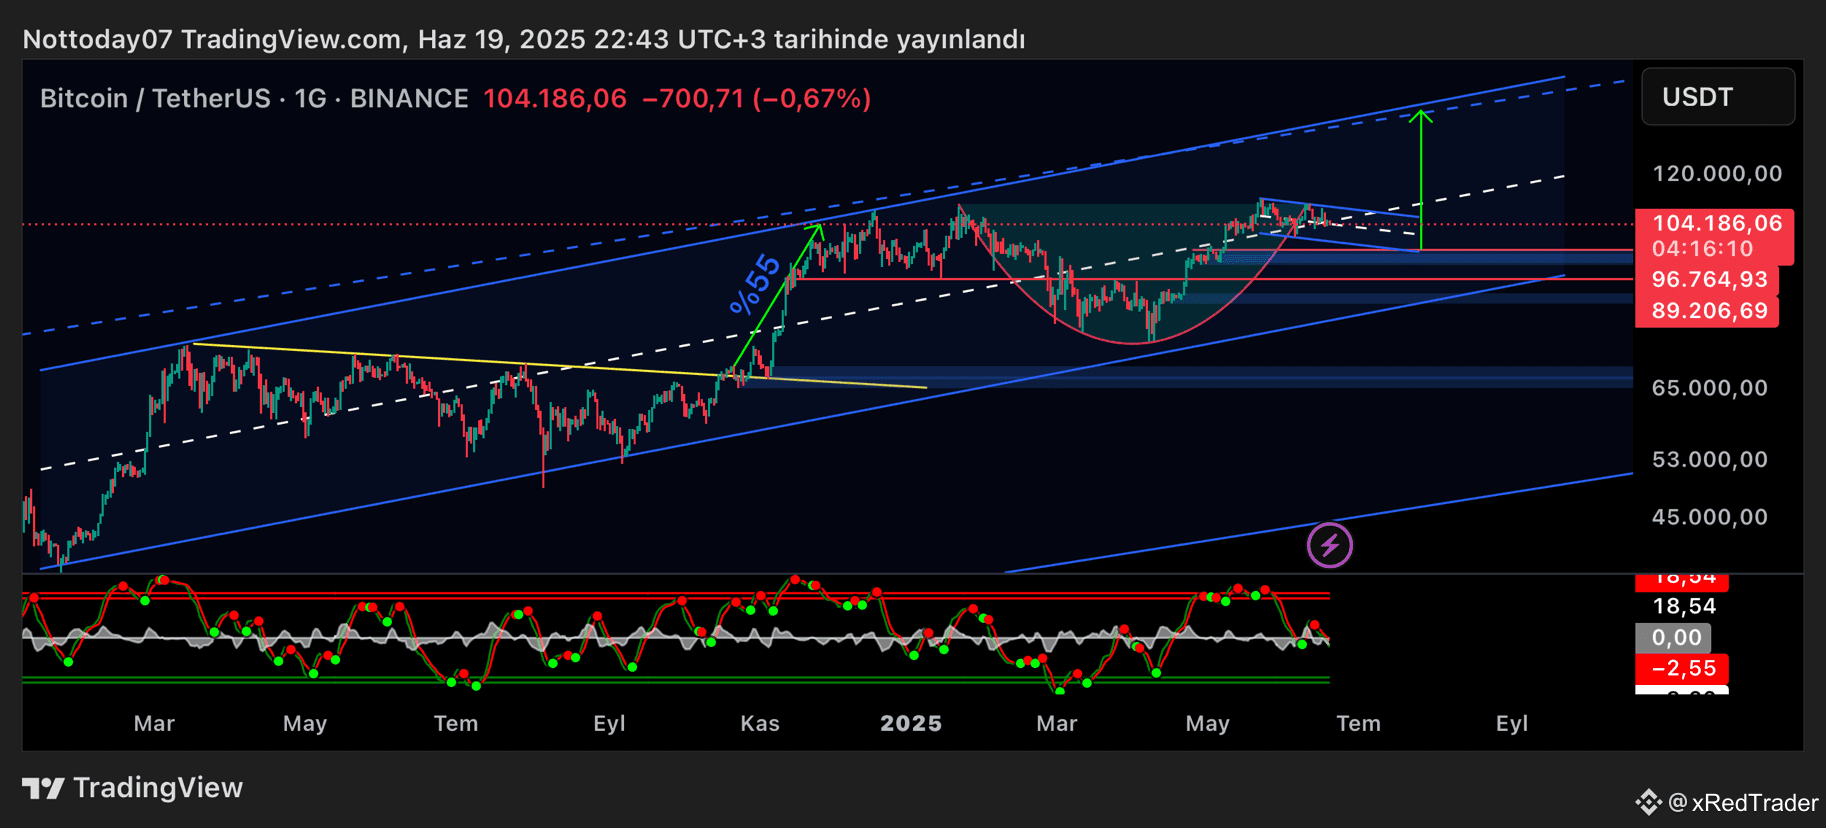Click the red 96.764,93 price level tag
The width and height of the screenshot is (1826, 828).
1707,280
